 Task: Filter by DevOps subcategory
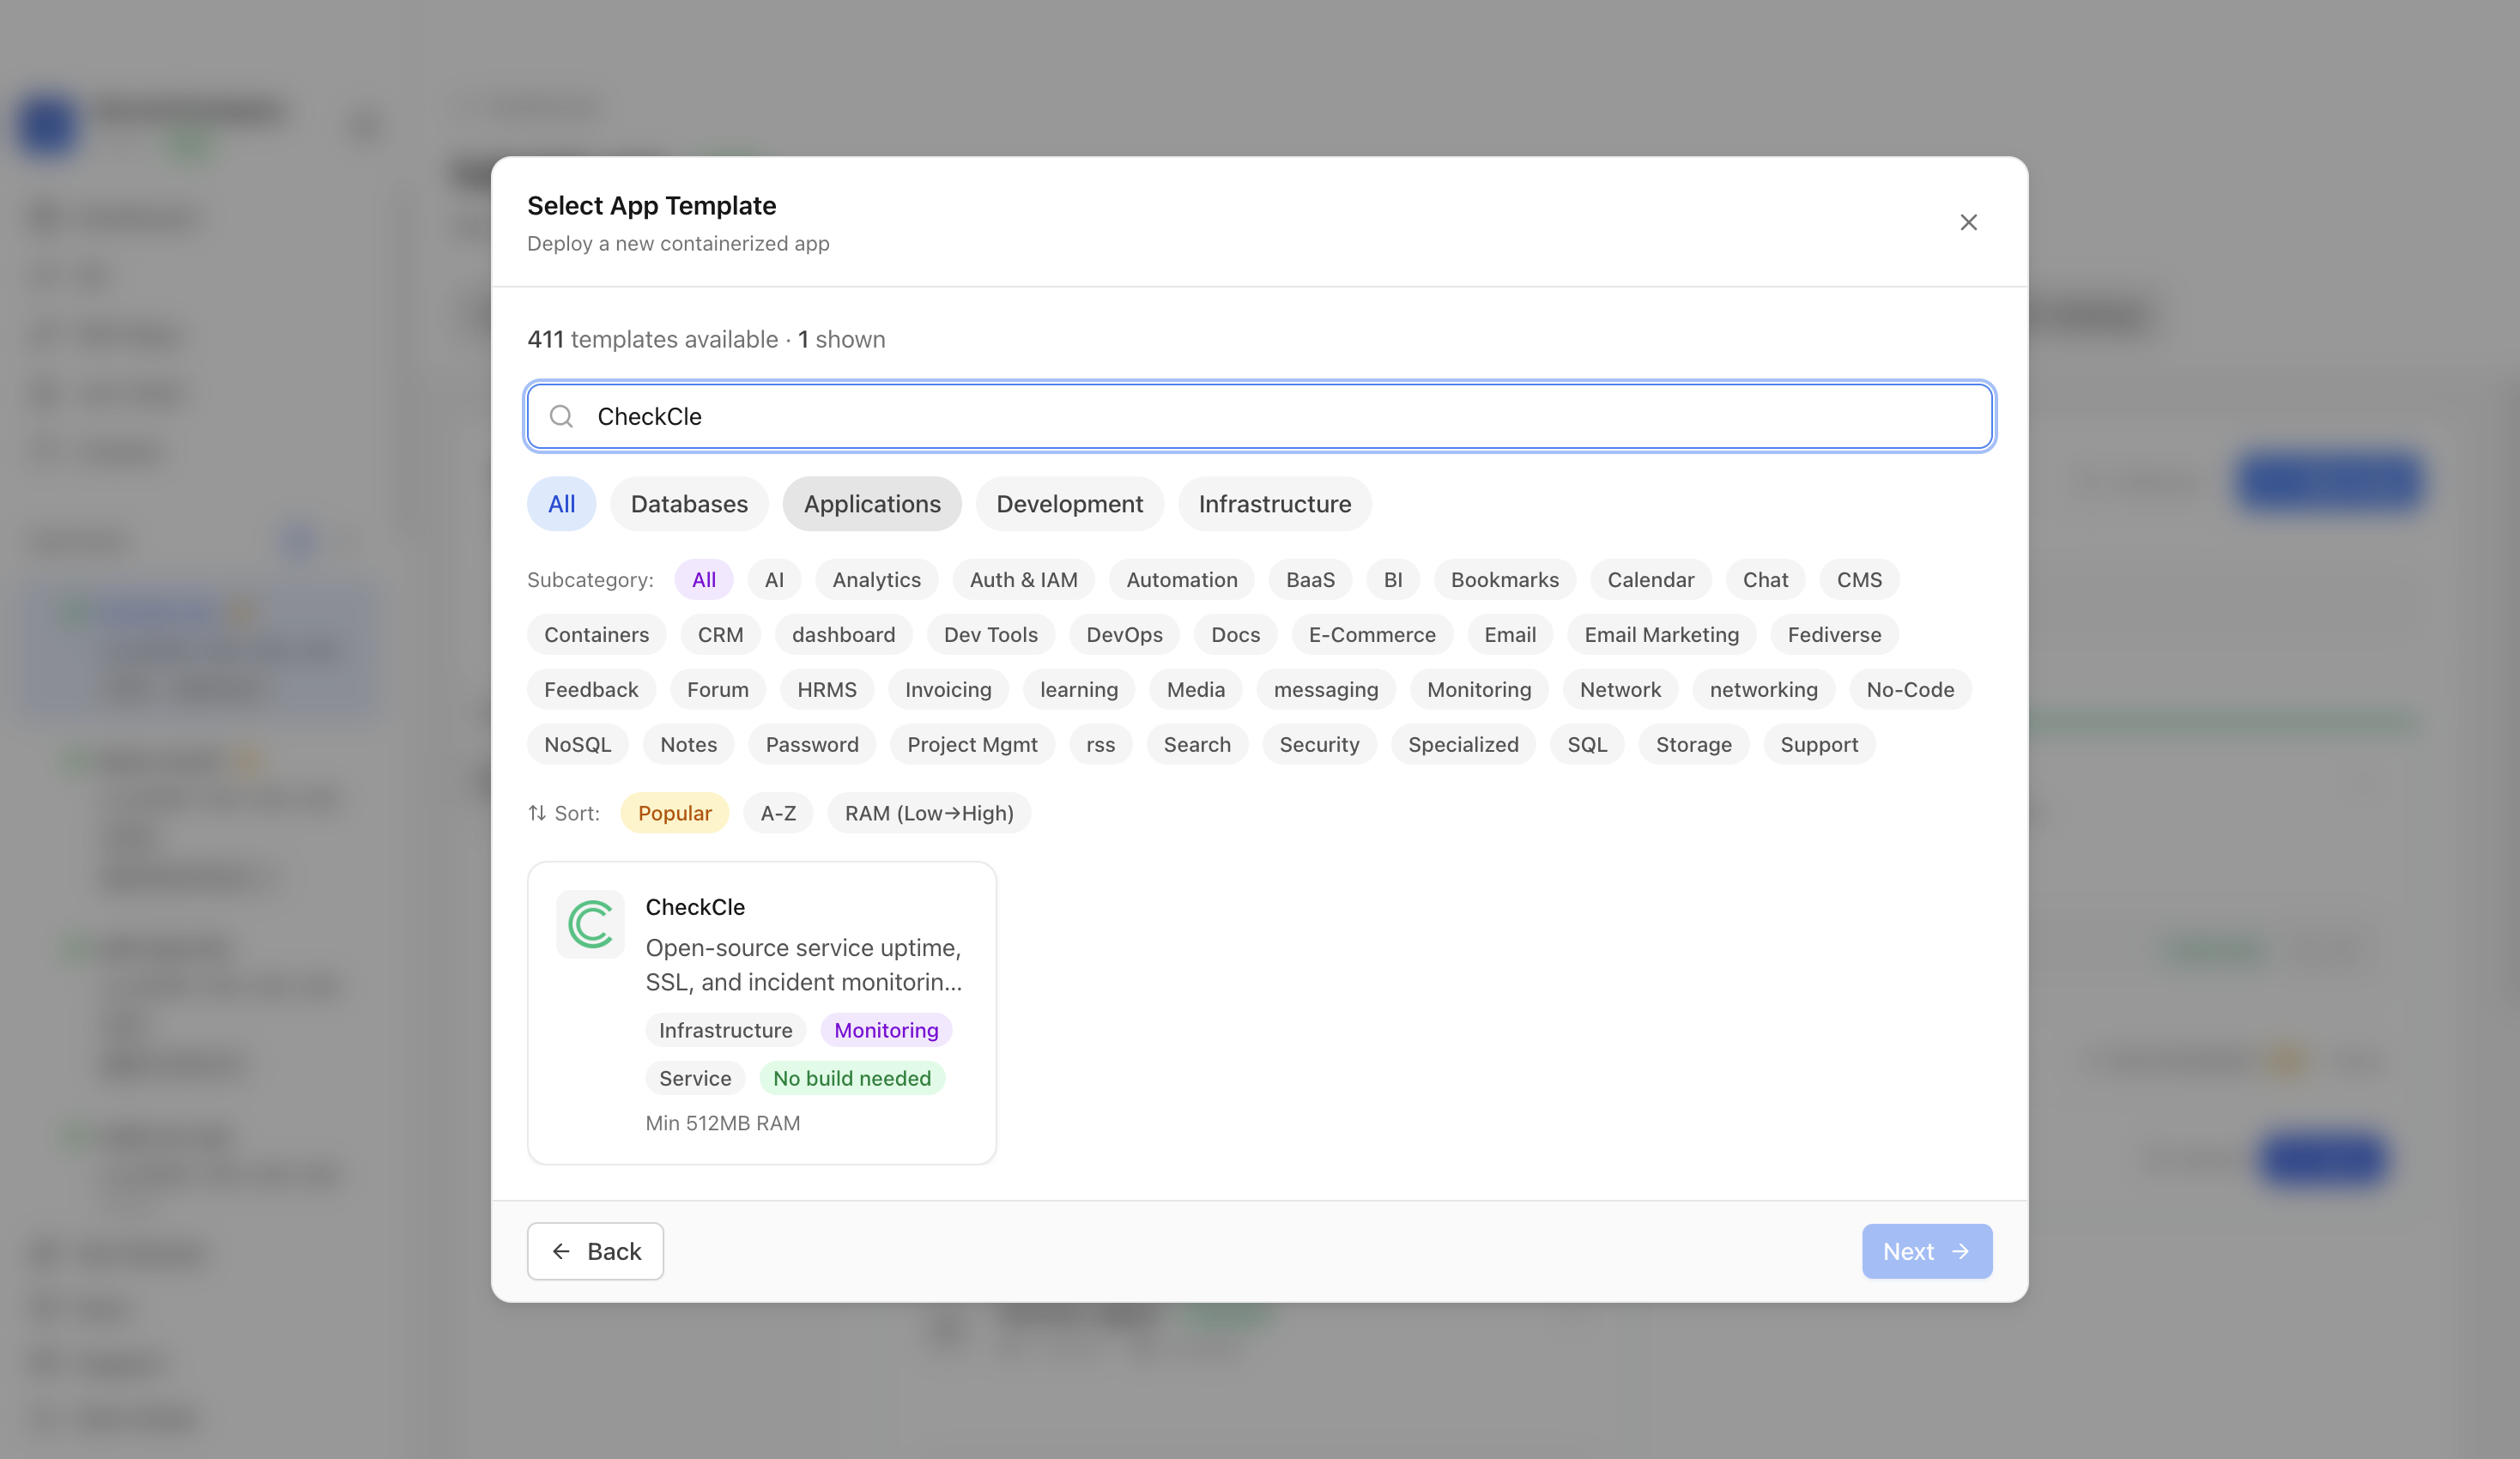click(x=1124, y=635)
